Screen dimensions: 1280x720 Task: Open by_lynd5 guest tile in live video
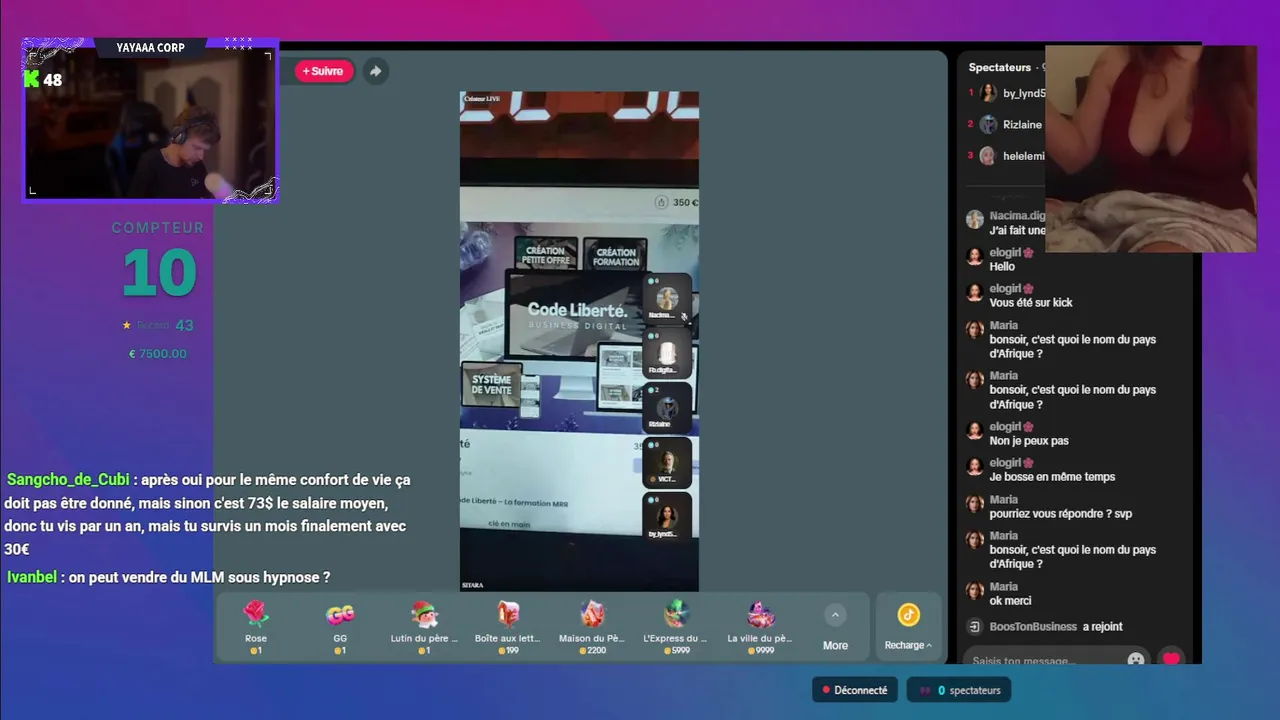666,517
